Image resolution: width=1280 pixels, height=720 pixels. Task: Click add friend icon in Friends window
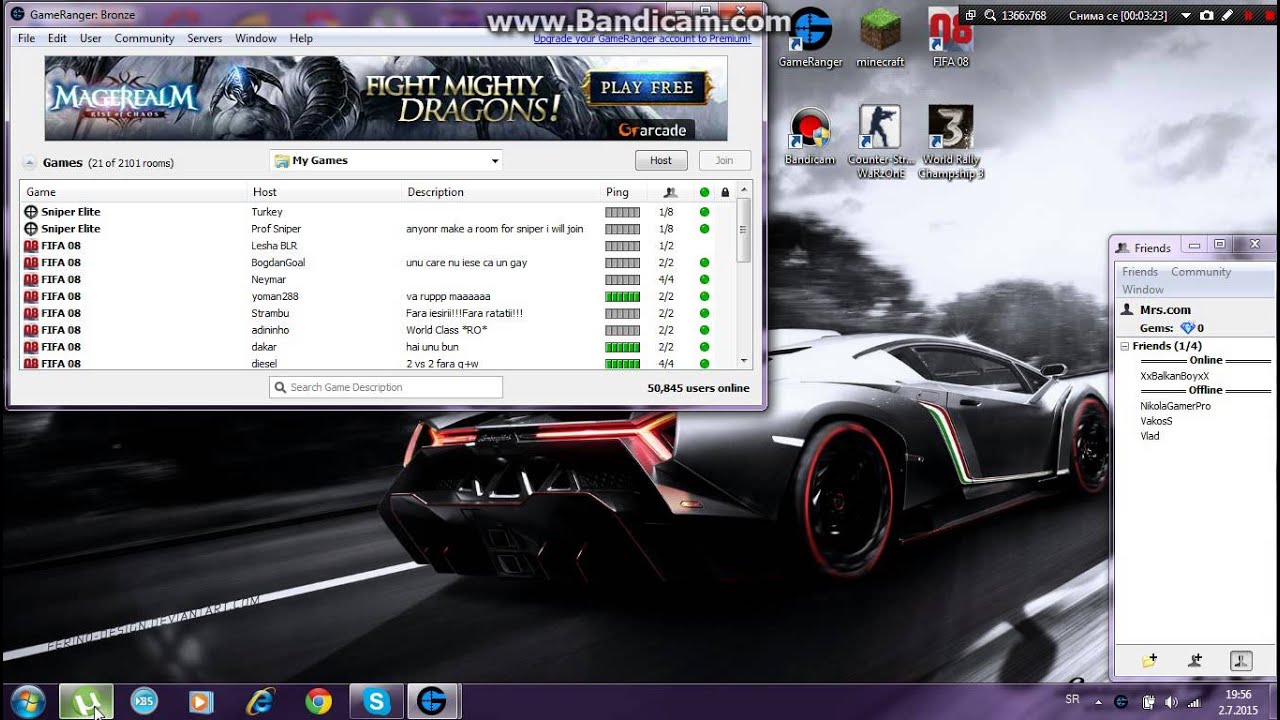(1195, 660)
